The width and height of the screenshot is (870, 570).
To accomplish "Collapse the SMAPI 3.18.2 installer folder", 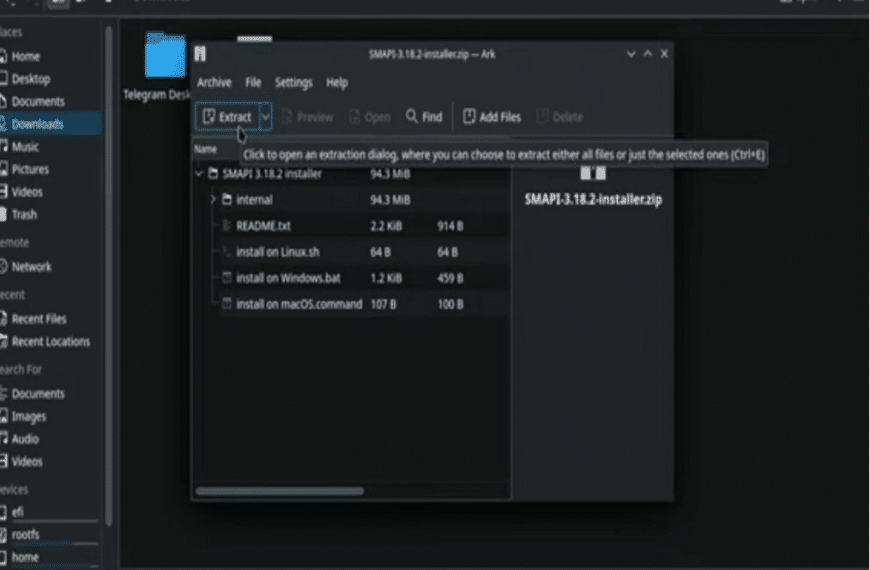I will (x=199, y=174).
